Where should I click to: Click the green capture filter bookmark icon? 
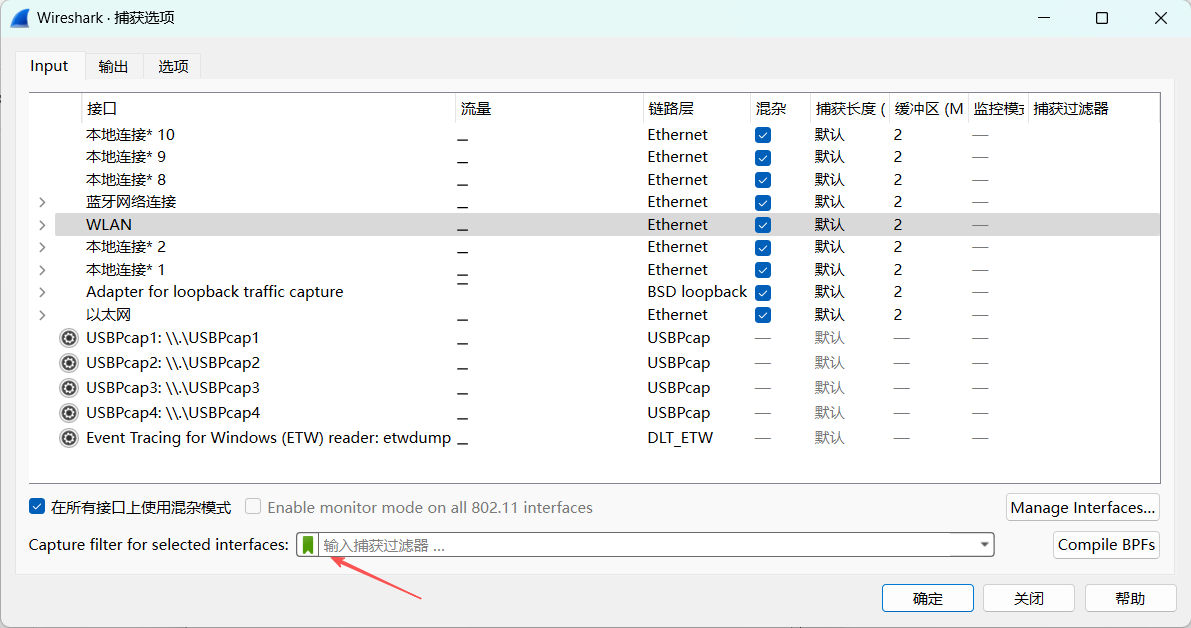308,545
